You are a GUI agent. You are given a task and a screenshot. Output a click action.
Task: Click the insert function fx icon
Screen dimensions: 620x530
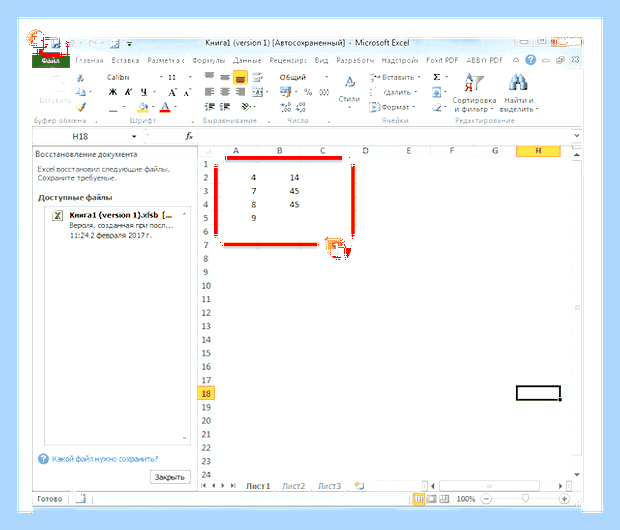pyautogui.click(x=189, y=136)
